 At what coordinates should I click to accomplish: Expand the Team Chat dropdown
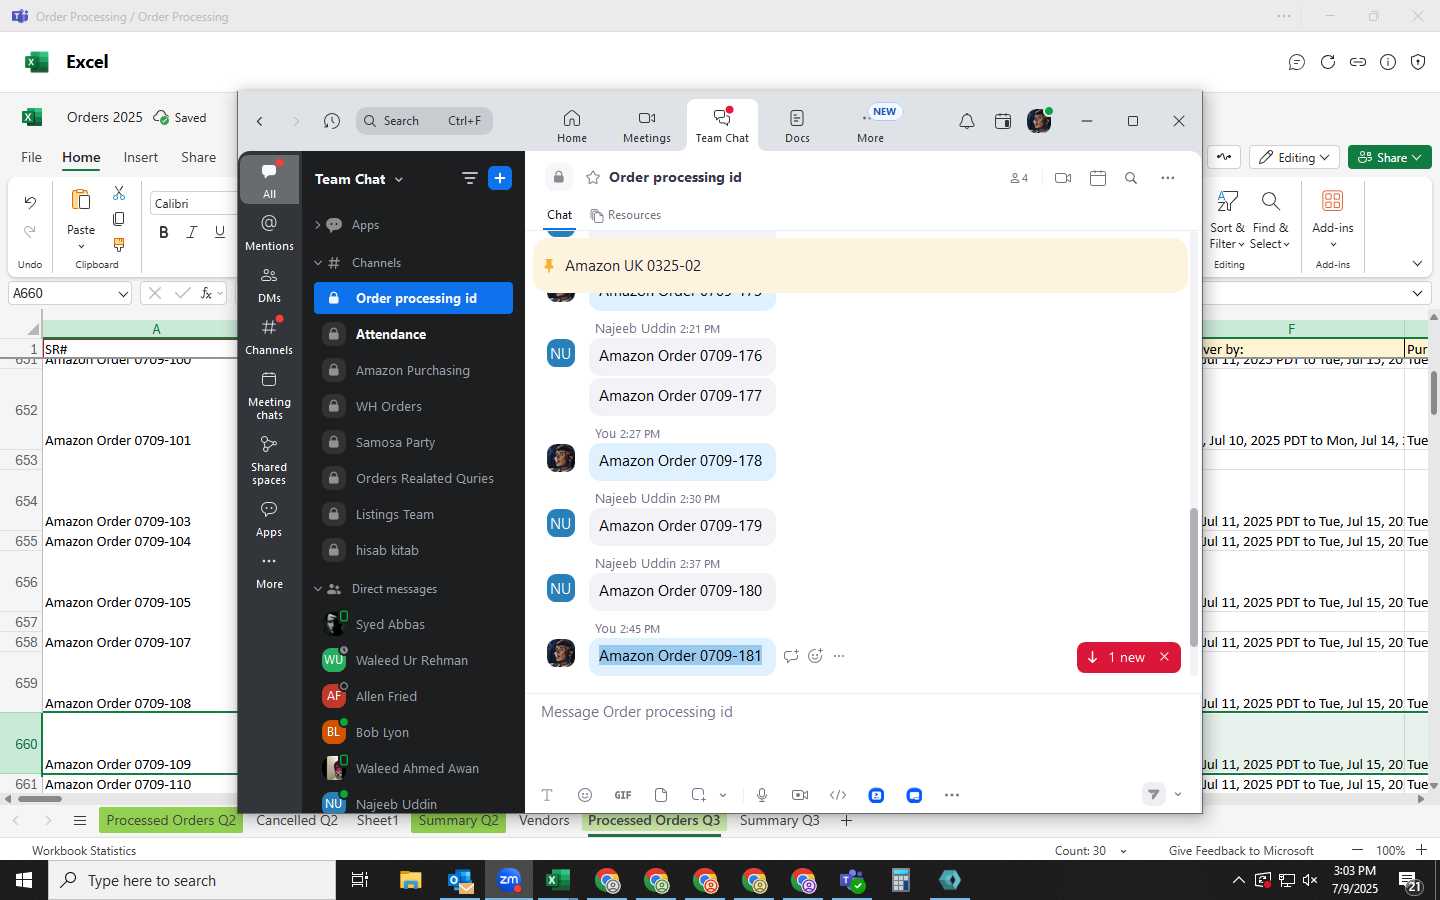pos(399,179)
